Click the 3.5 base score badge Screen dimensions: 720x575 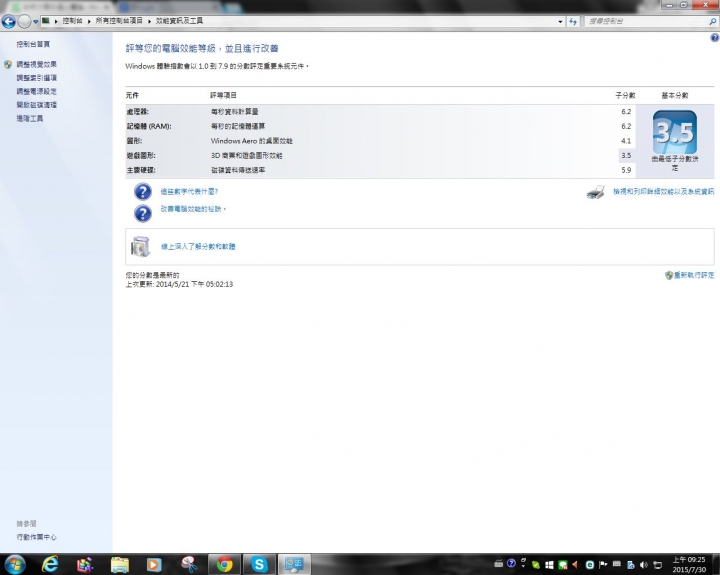pyautogui.click(x=675, y=132)
